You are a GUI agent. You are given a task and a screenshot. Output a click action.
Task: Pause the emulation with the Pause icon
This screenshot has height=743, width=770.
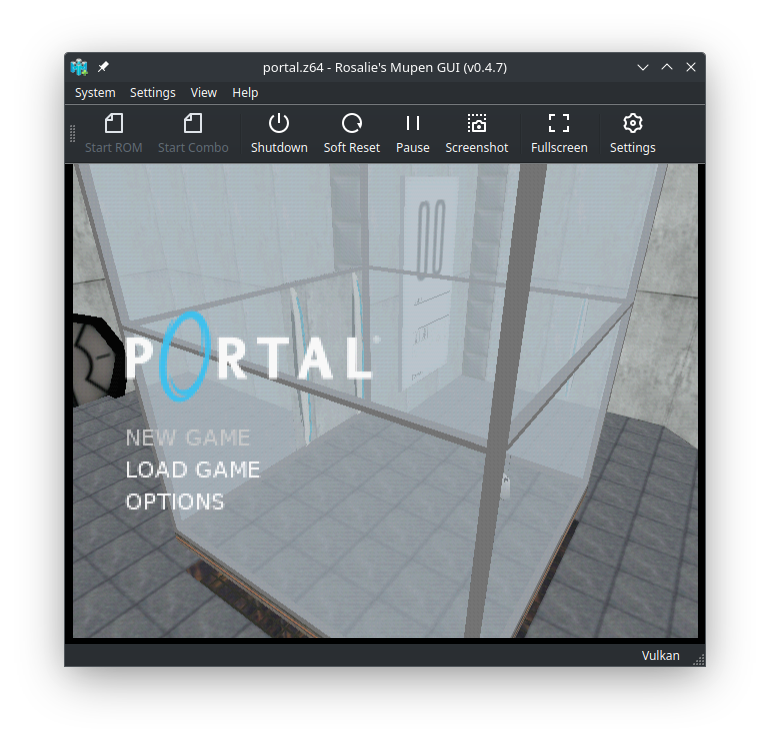click(x=412, y=123)
